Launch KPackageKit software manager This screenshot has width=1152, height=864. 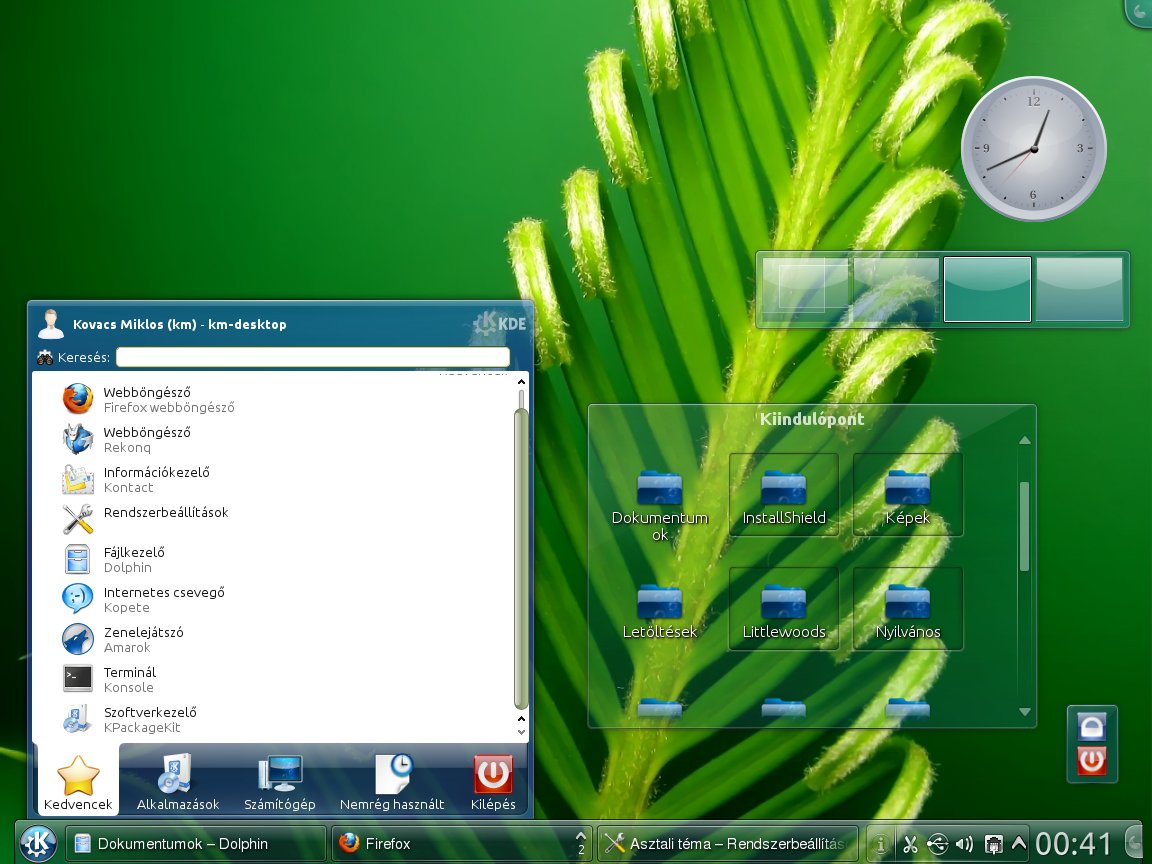(x=279, y=719)
